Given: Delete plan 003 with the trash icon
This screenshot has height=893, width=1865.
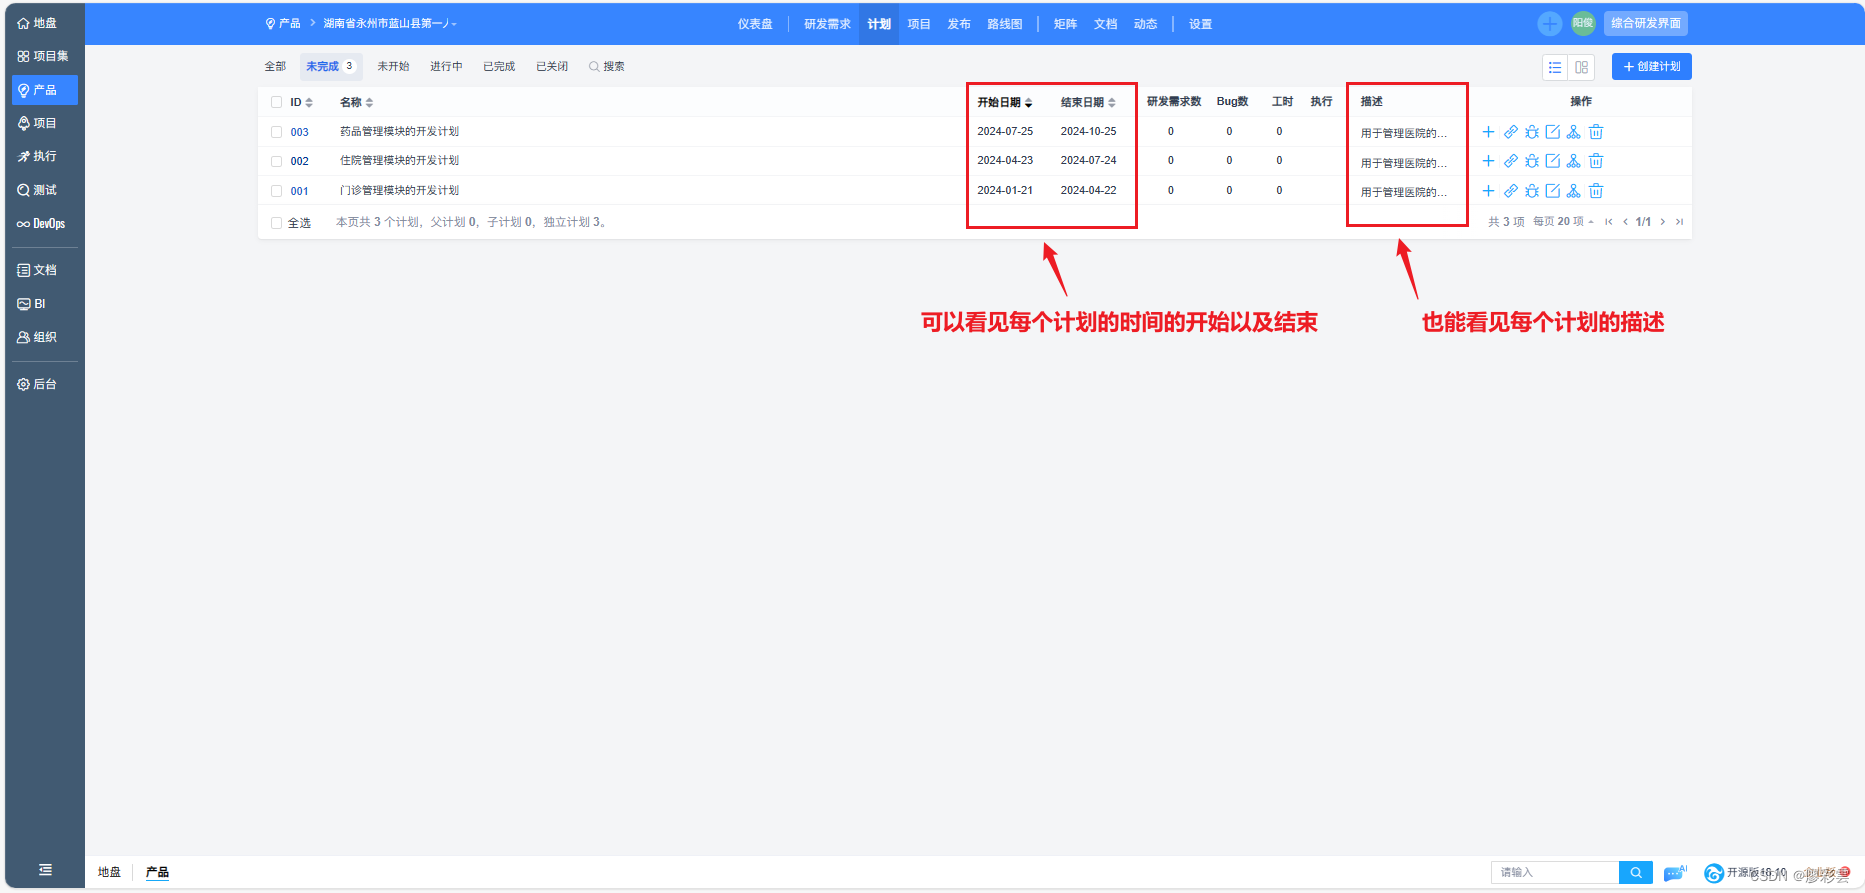Looking at the screenshot, I should tap(1596, 132).
